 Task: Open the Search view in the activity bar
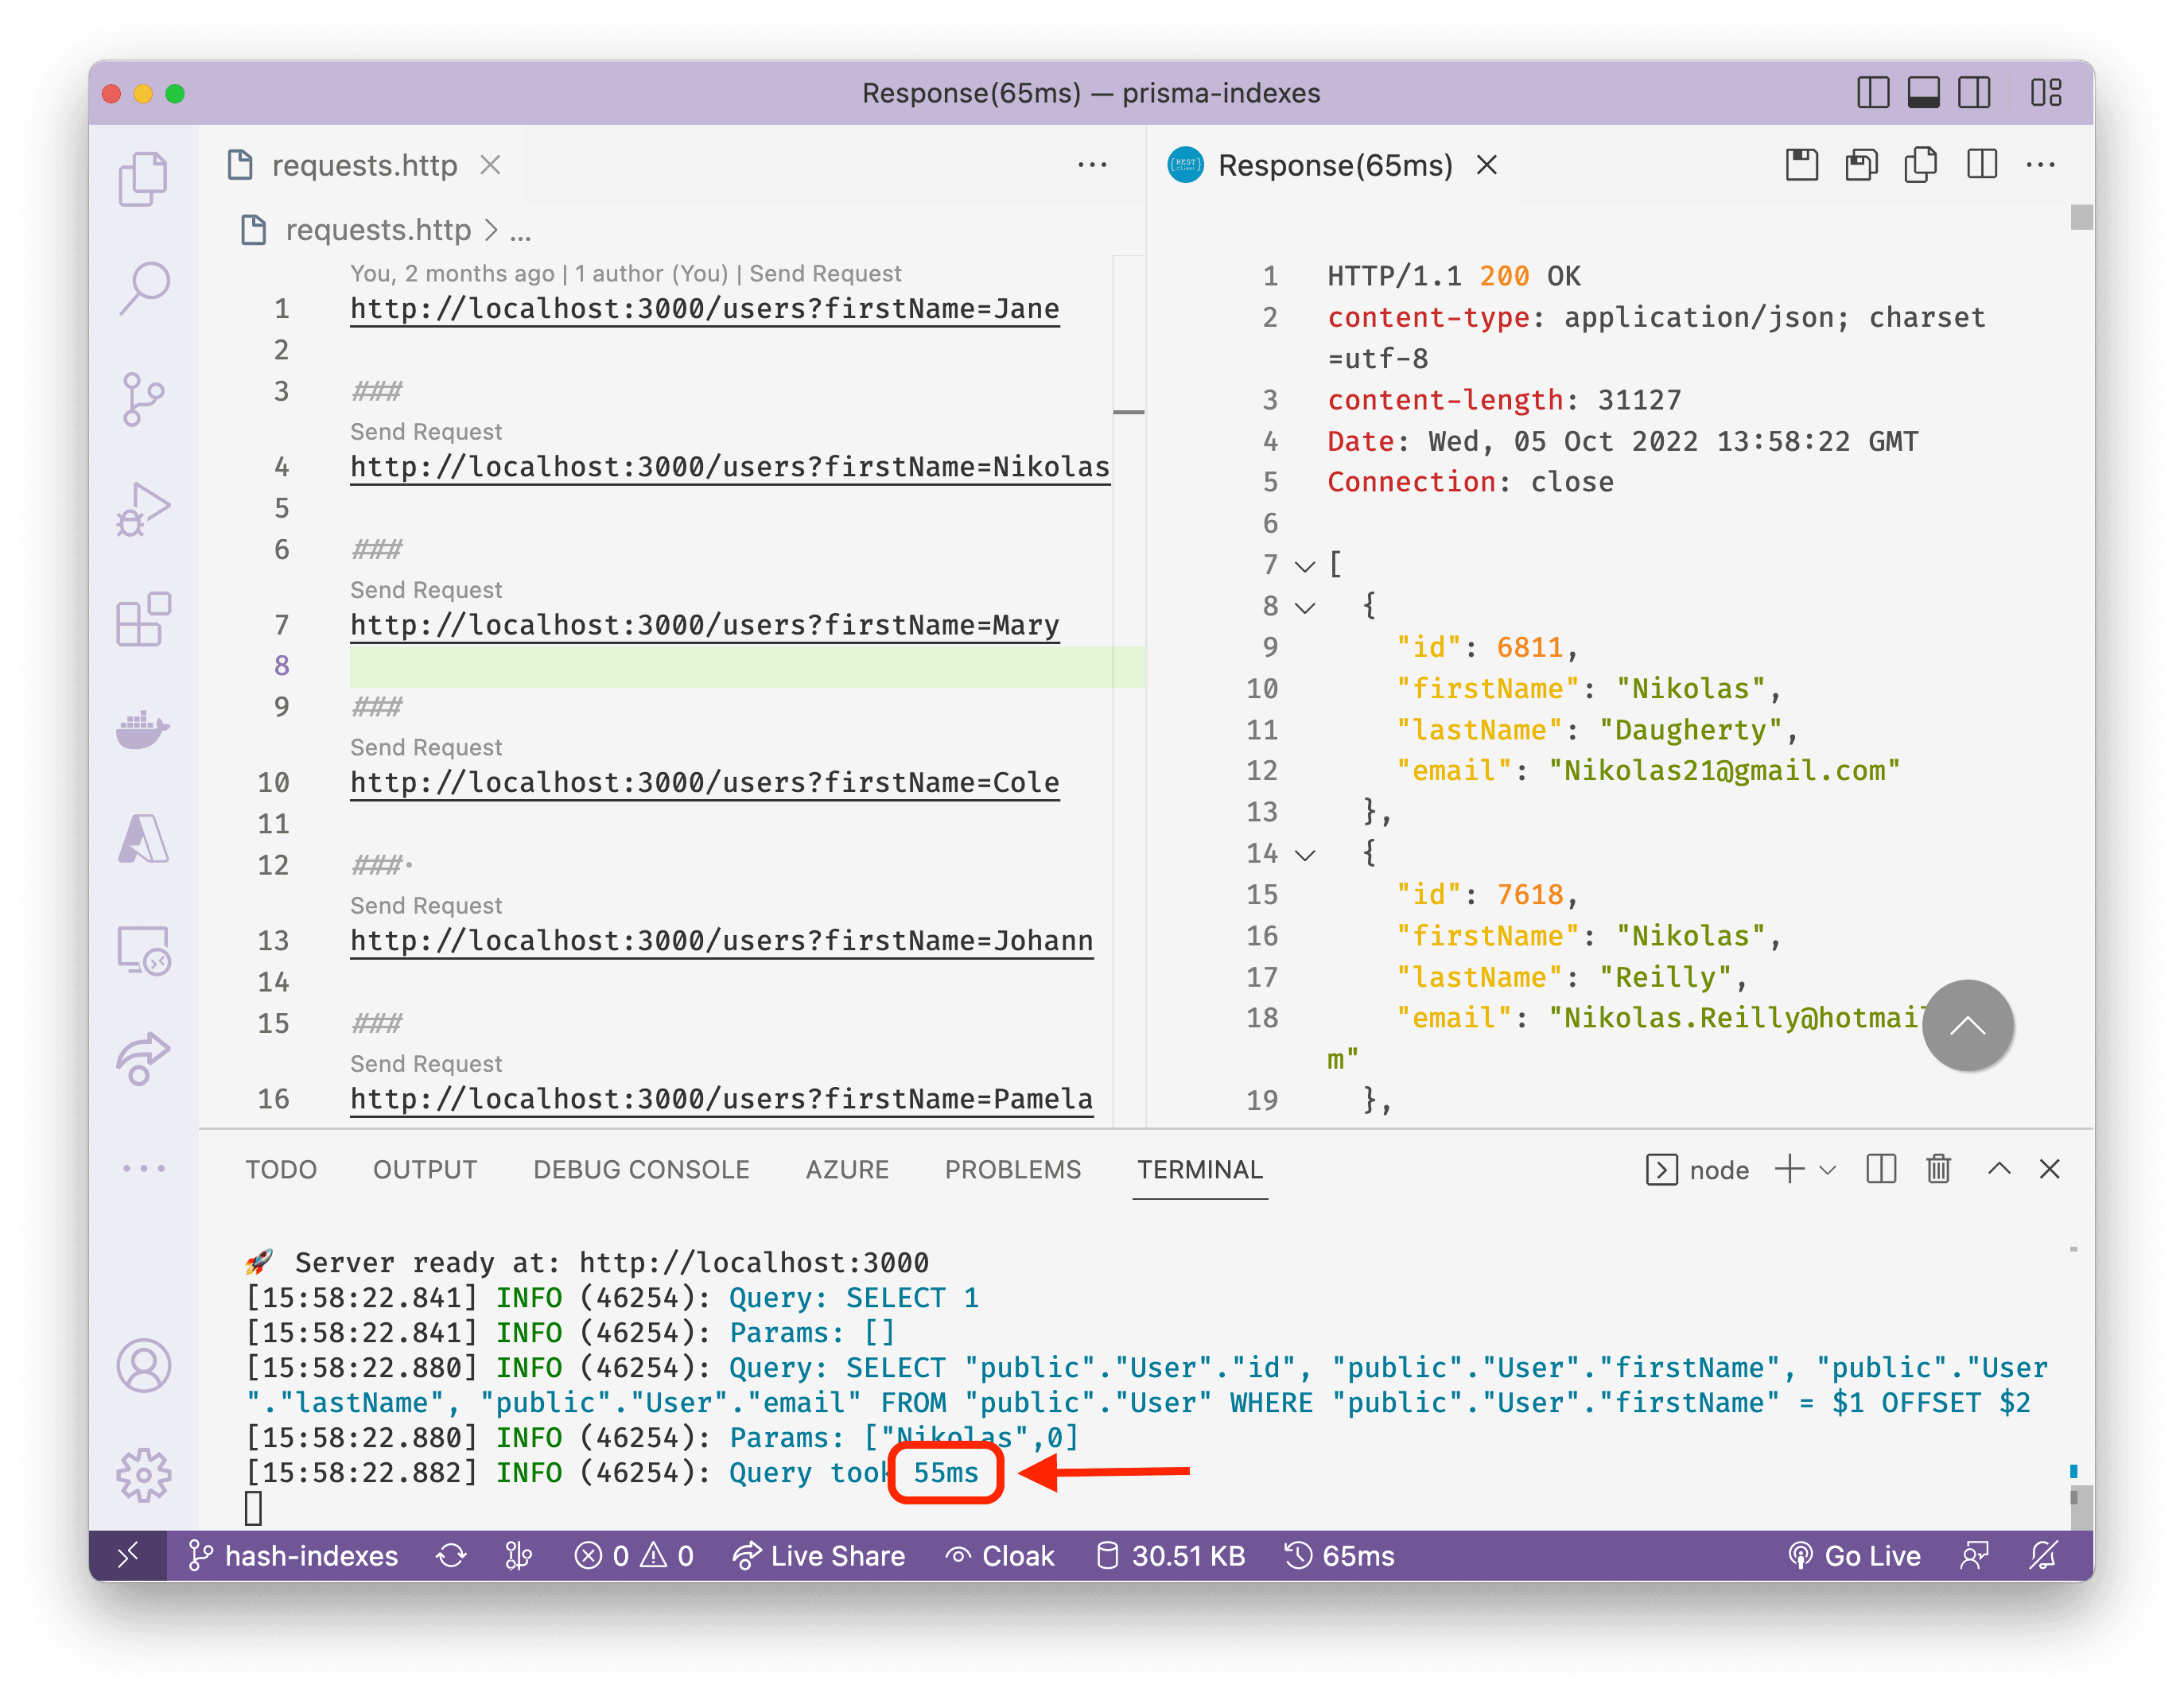coord(143,288)
